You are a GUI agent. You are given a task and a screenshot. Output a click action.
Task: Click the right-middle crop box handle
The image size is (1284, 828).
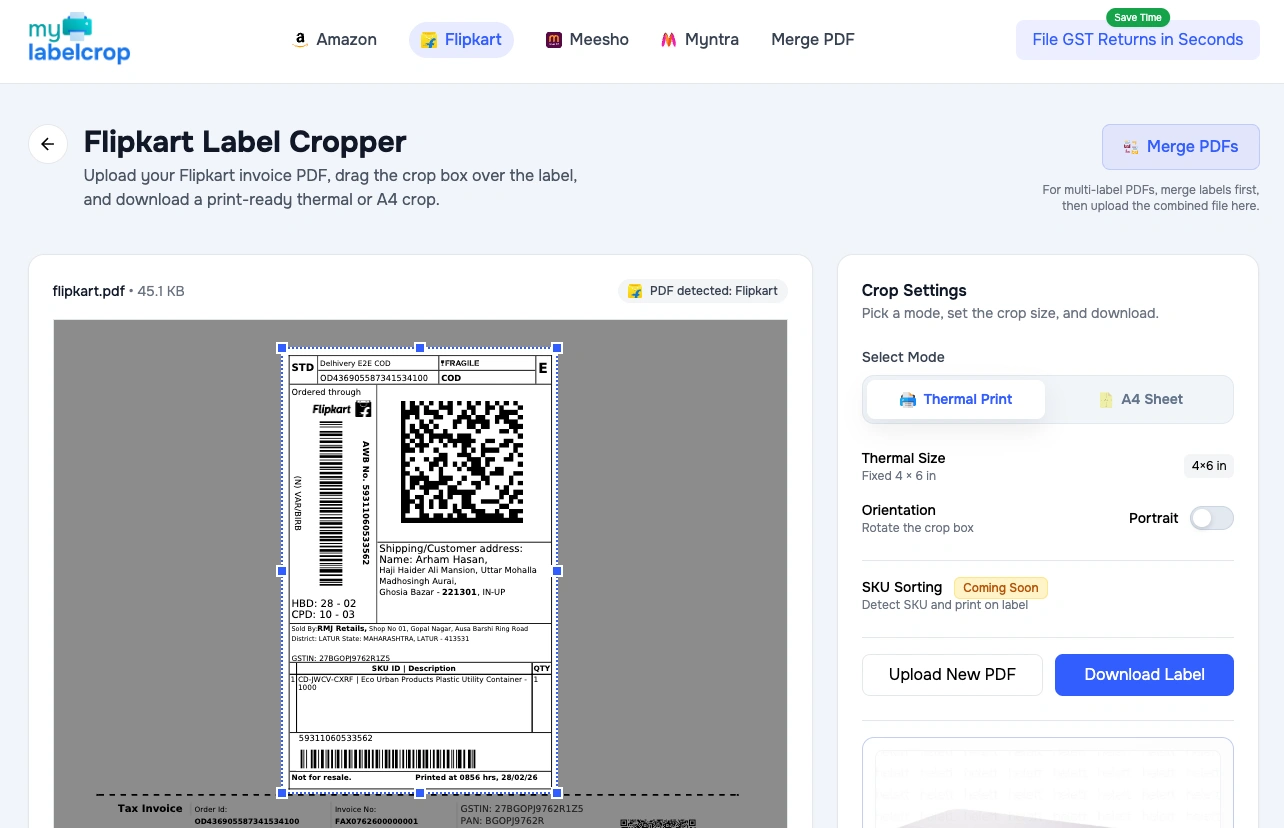(x=557, y=571)
